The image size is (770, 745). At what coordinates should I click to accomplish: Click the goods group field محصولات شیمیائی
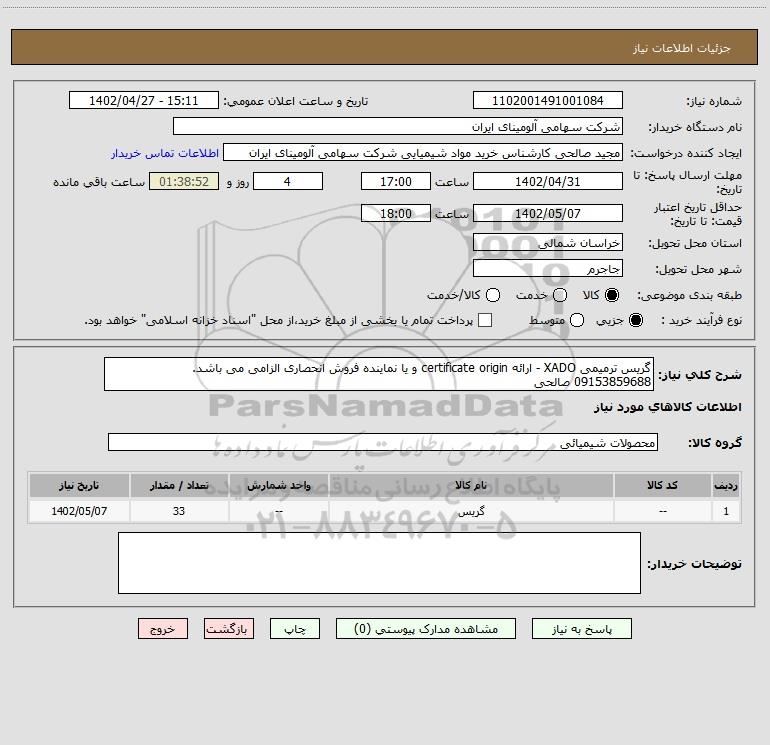coord(383,442)
